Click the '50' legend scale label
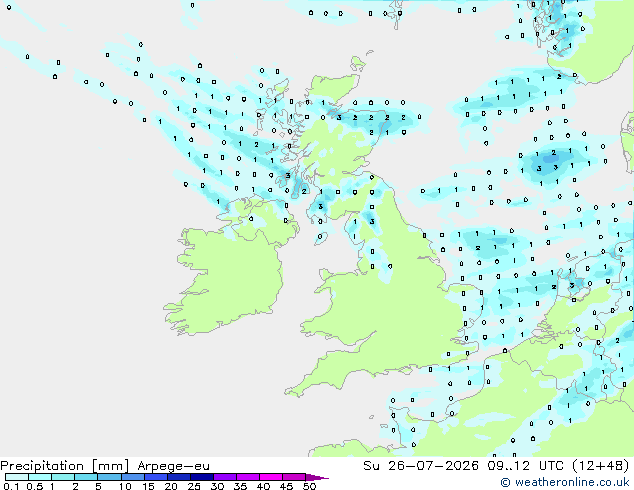The image size is (634, 490). [309, 486]
